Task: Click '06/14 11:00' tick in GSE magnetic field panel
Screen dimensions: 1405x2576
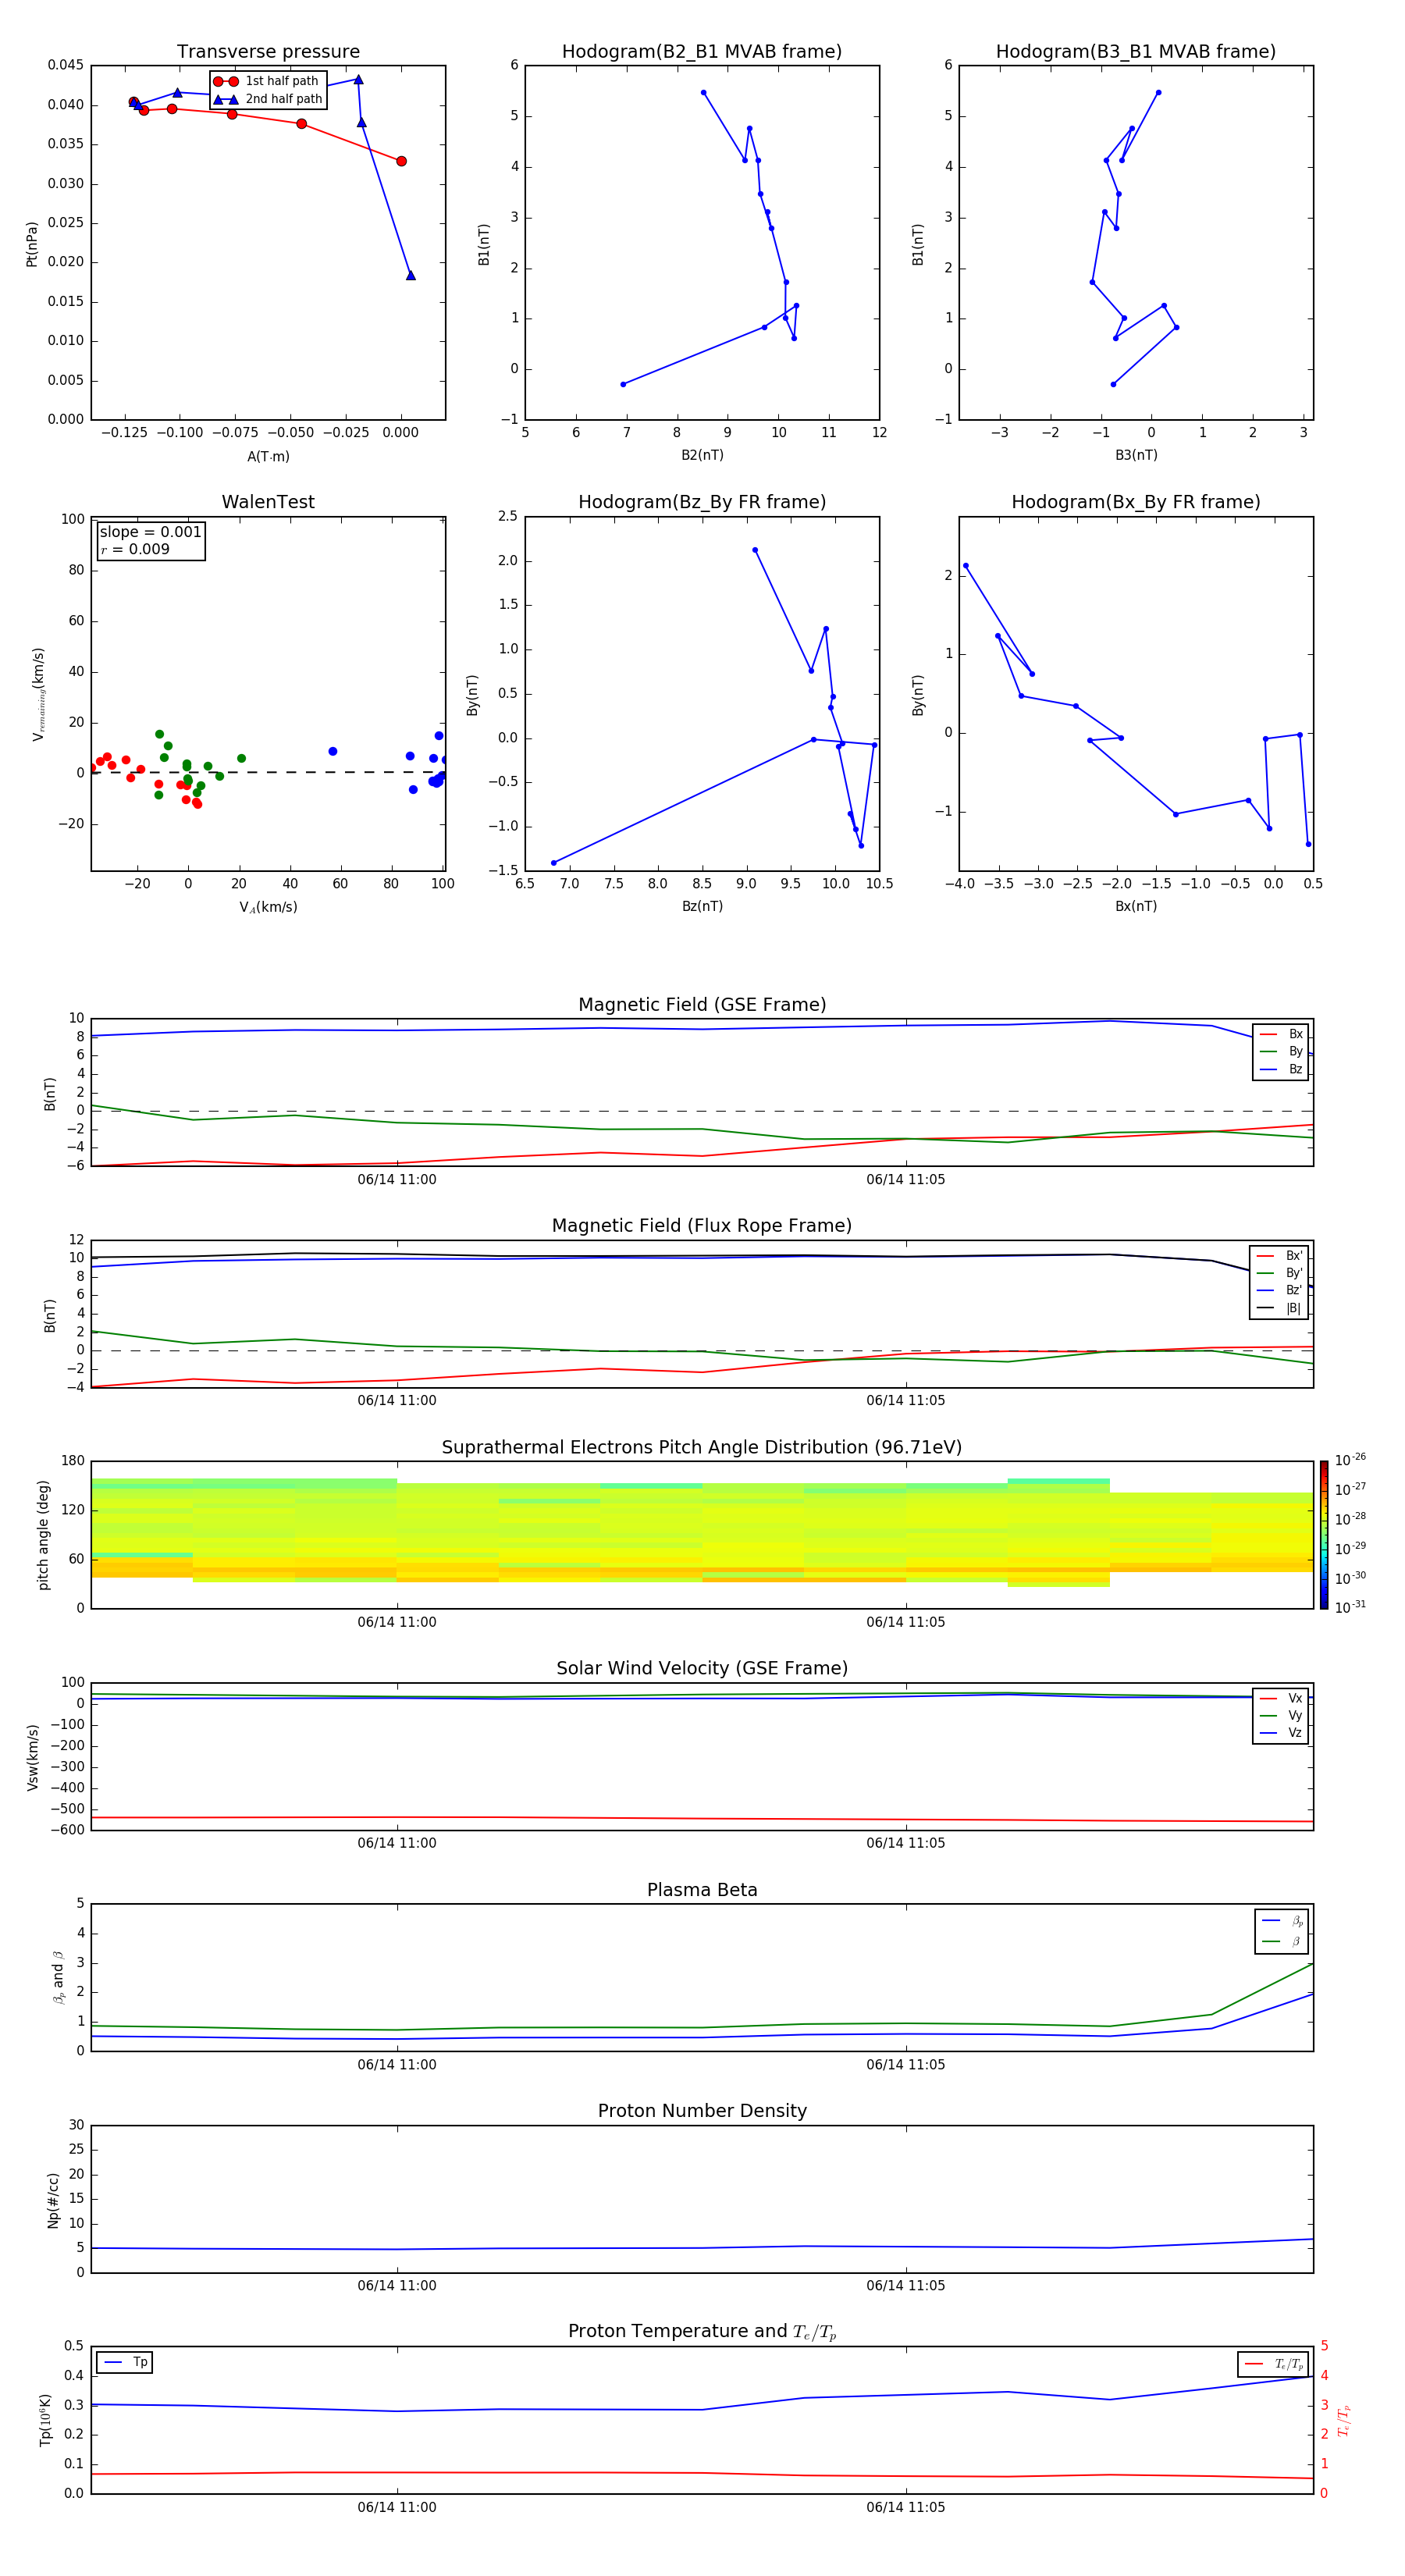Action: (x=397, y=1180)
